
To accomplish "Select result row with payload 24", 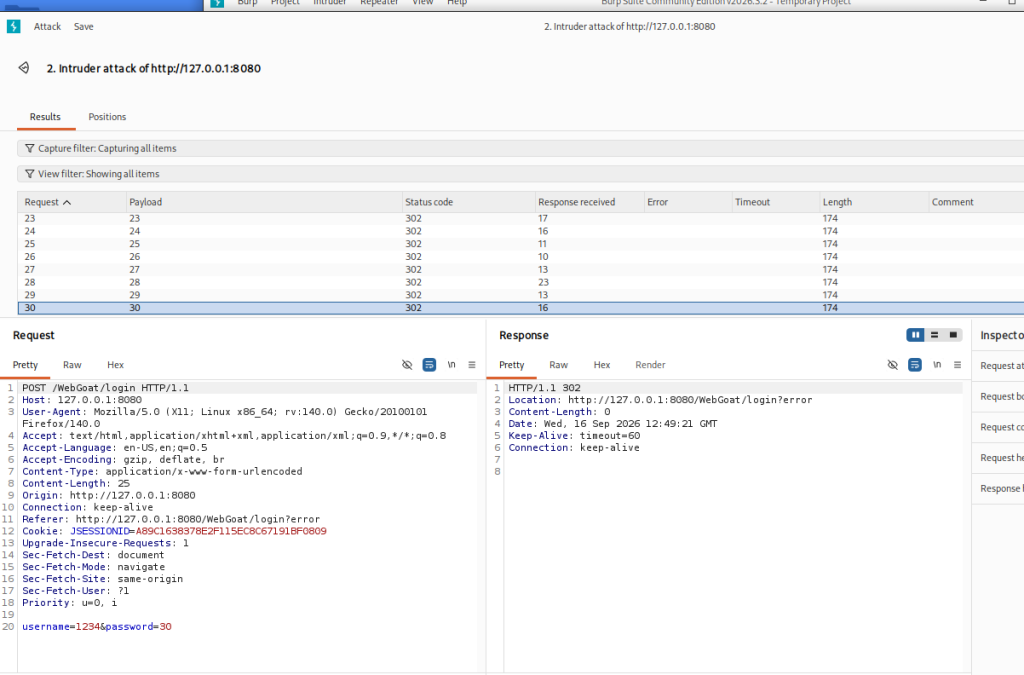I will point(520,231).
